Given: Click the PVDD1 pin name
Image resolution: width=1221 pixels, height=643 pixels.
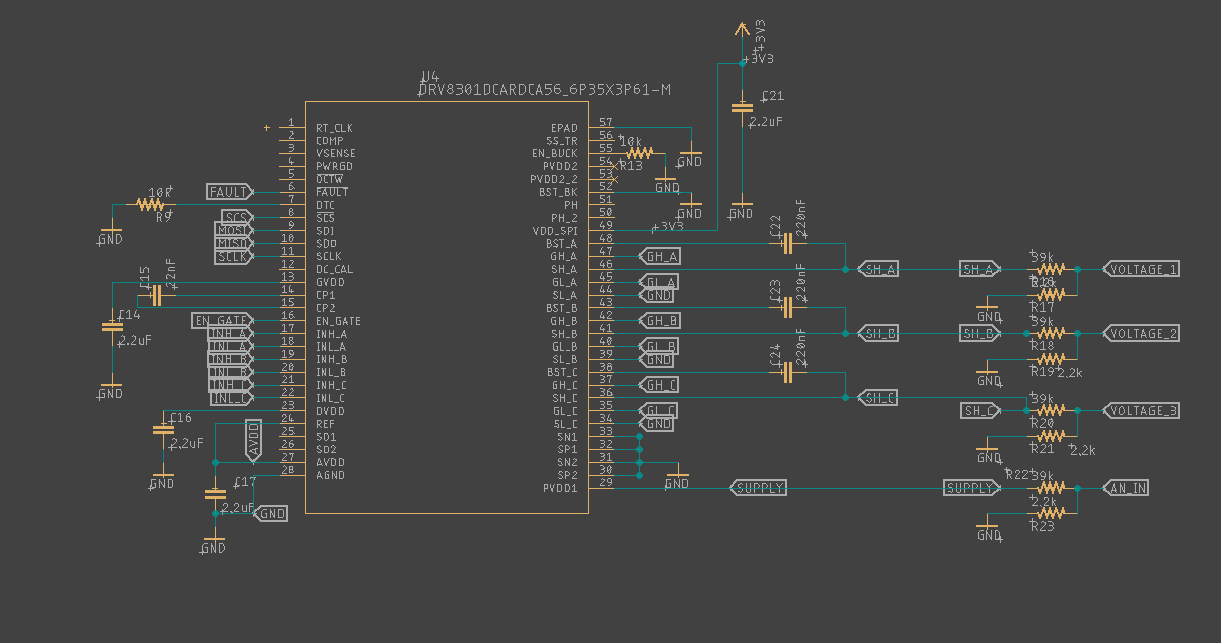Looking at the screenshot, I should (x=560, y=488).
